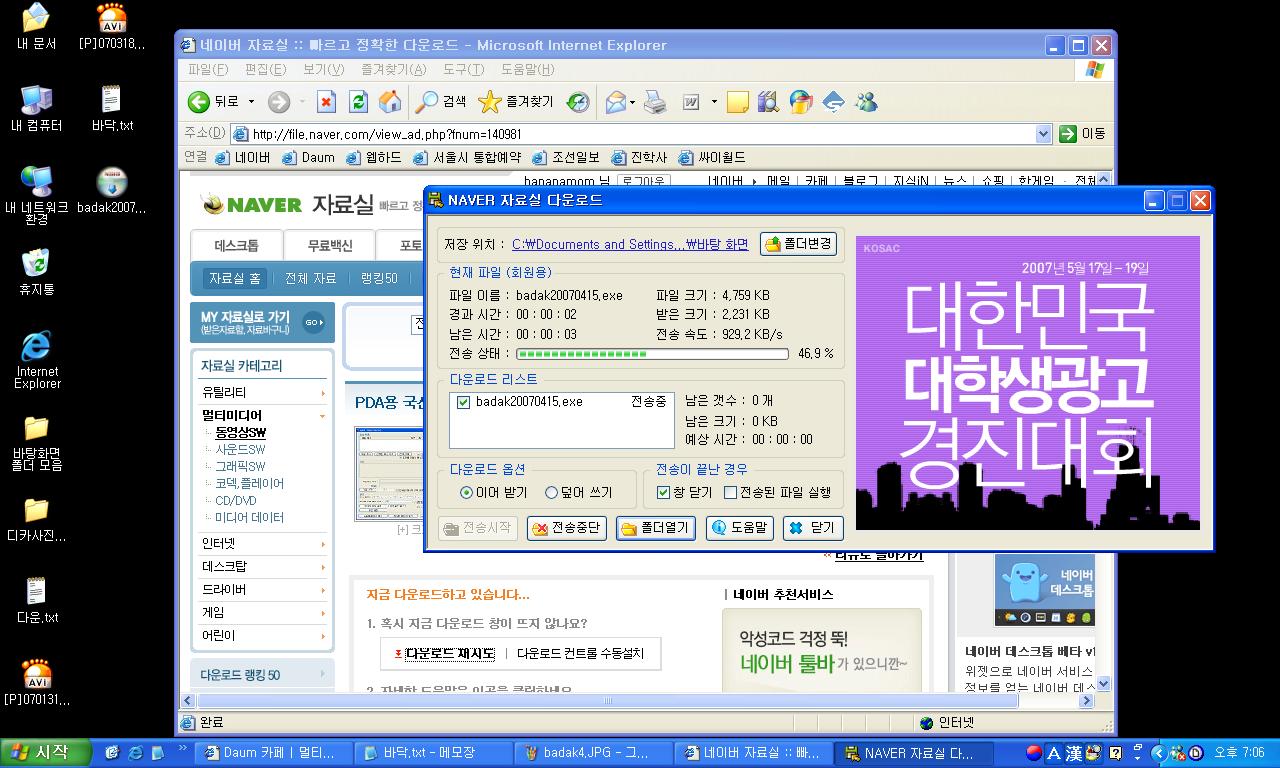
Task: Open the Mail icon dropdown arrow
Action: [x=633, y=101]
